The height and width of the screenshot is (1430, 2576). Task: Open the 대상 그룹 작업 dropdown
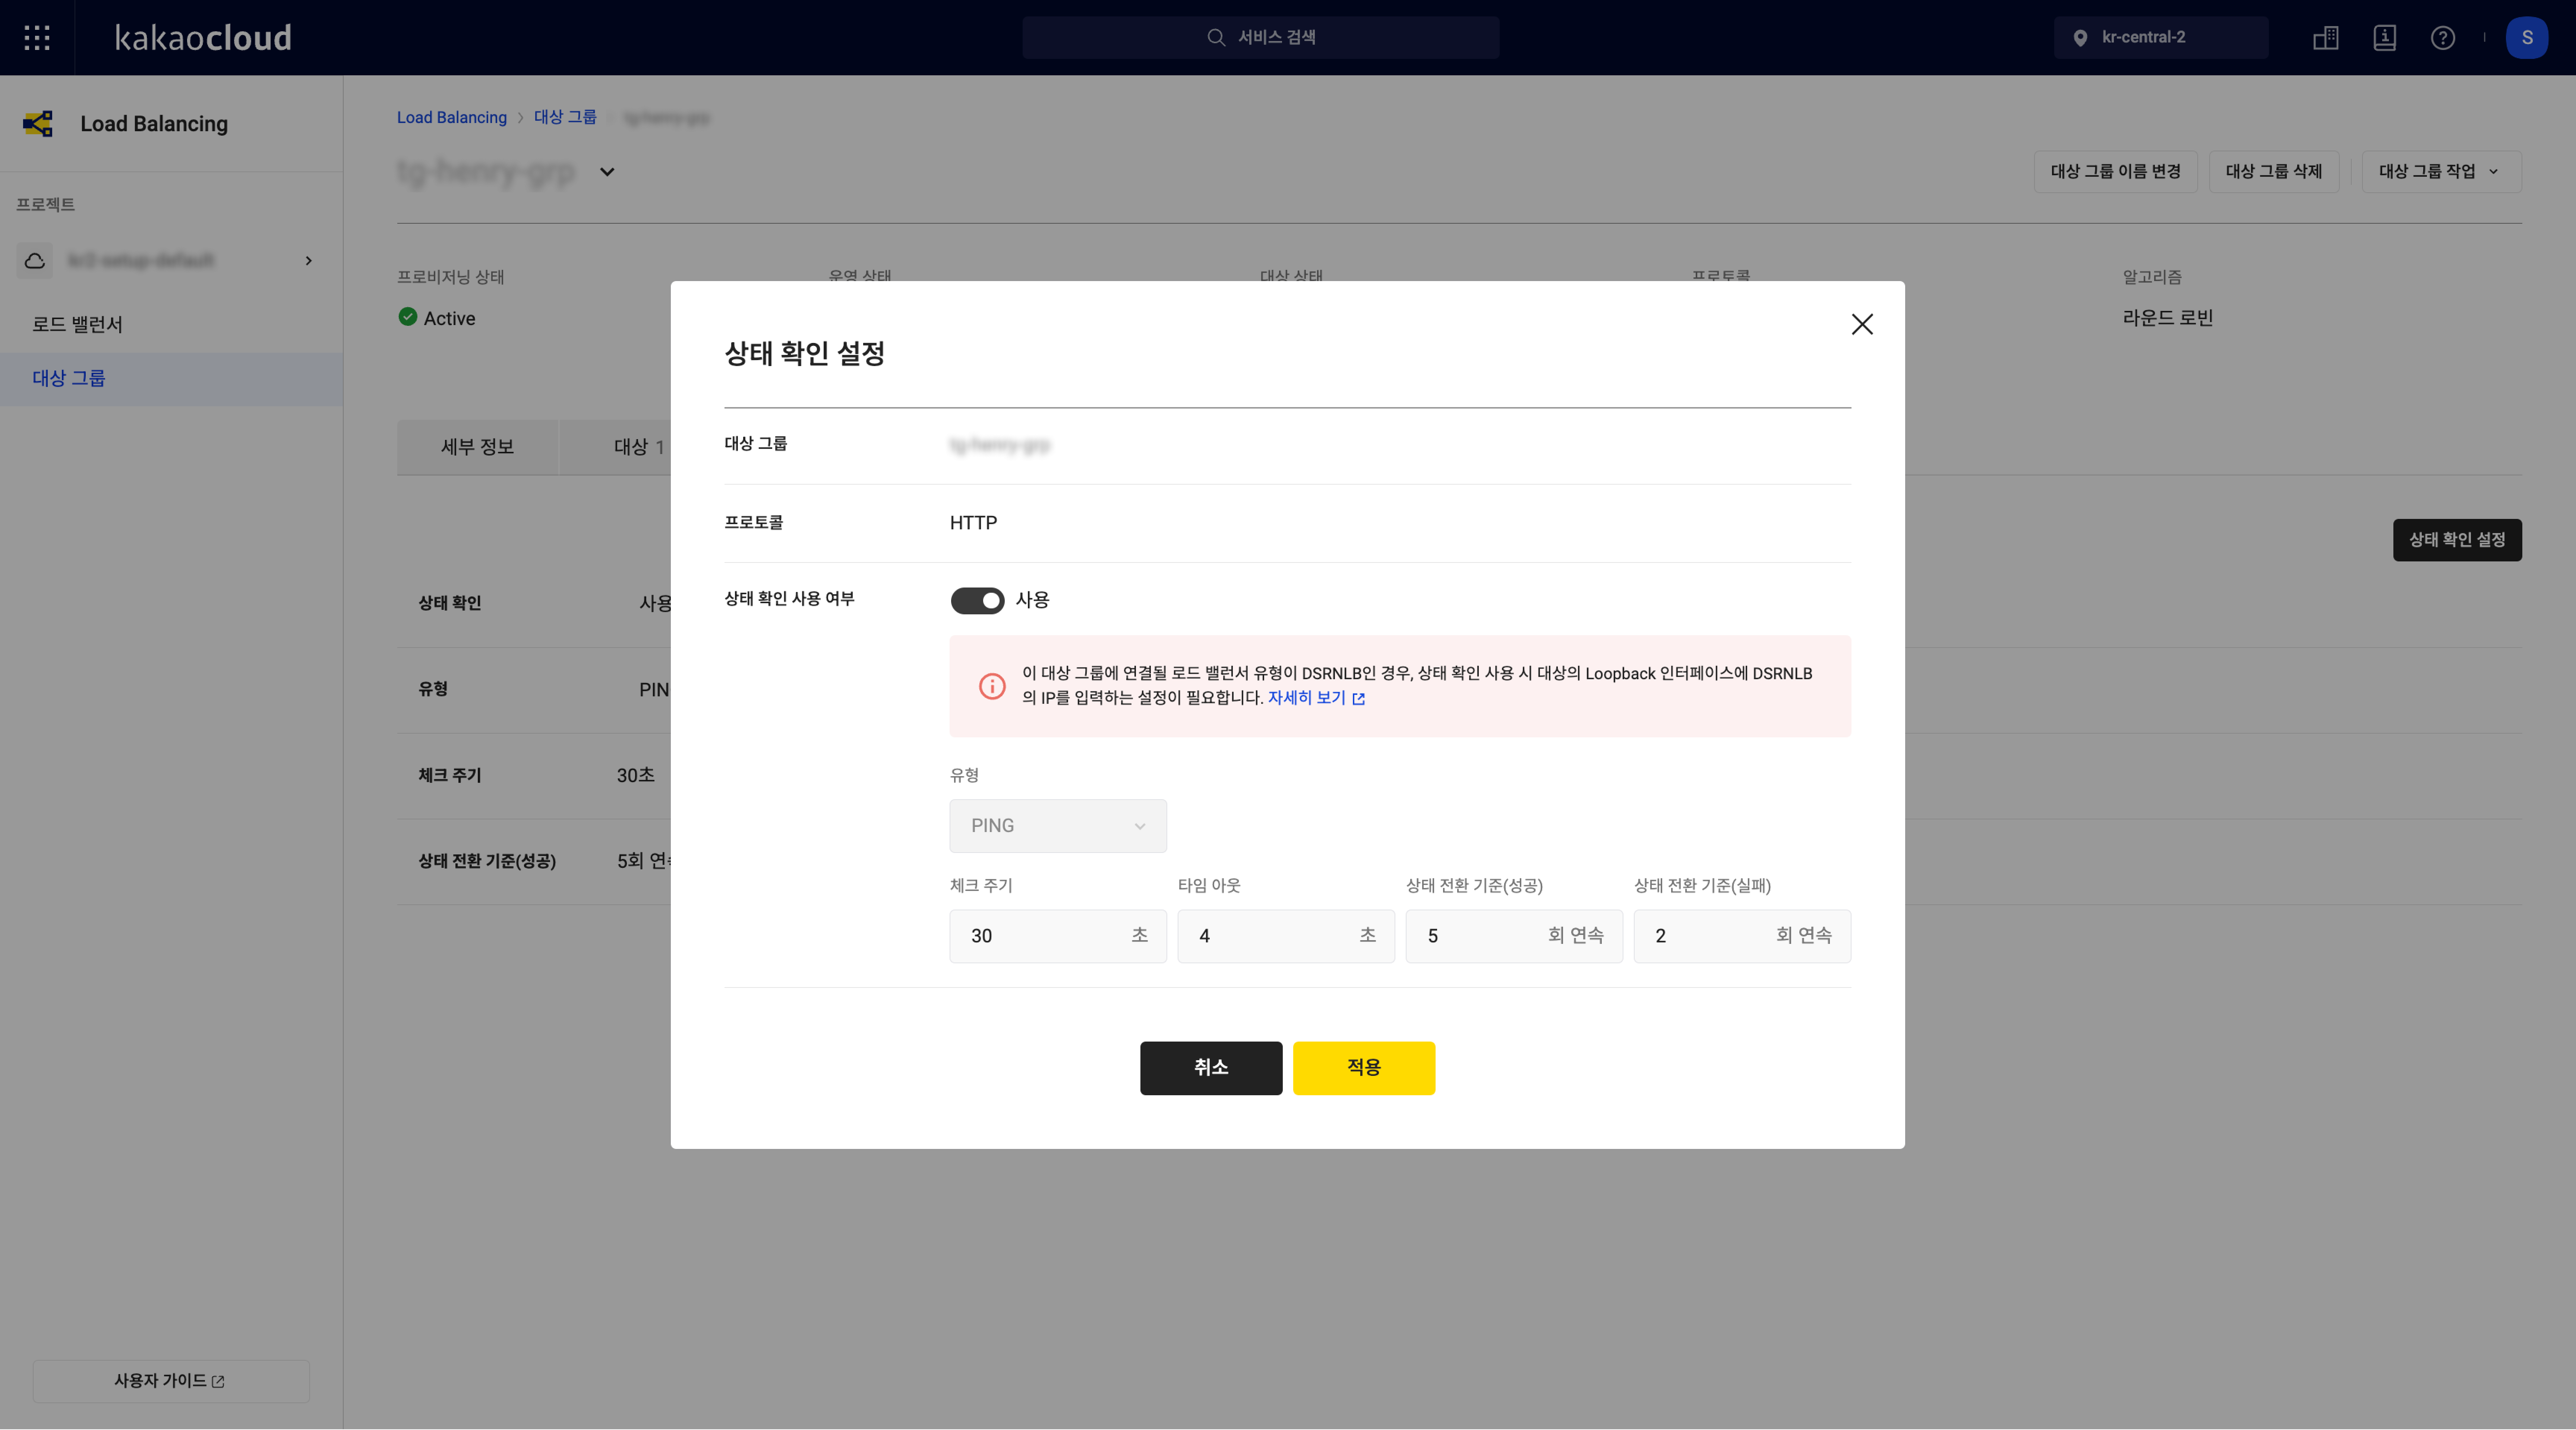(x=2441, y=172)
